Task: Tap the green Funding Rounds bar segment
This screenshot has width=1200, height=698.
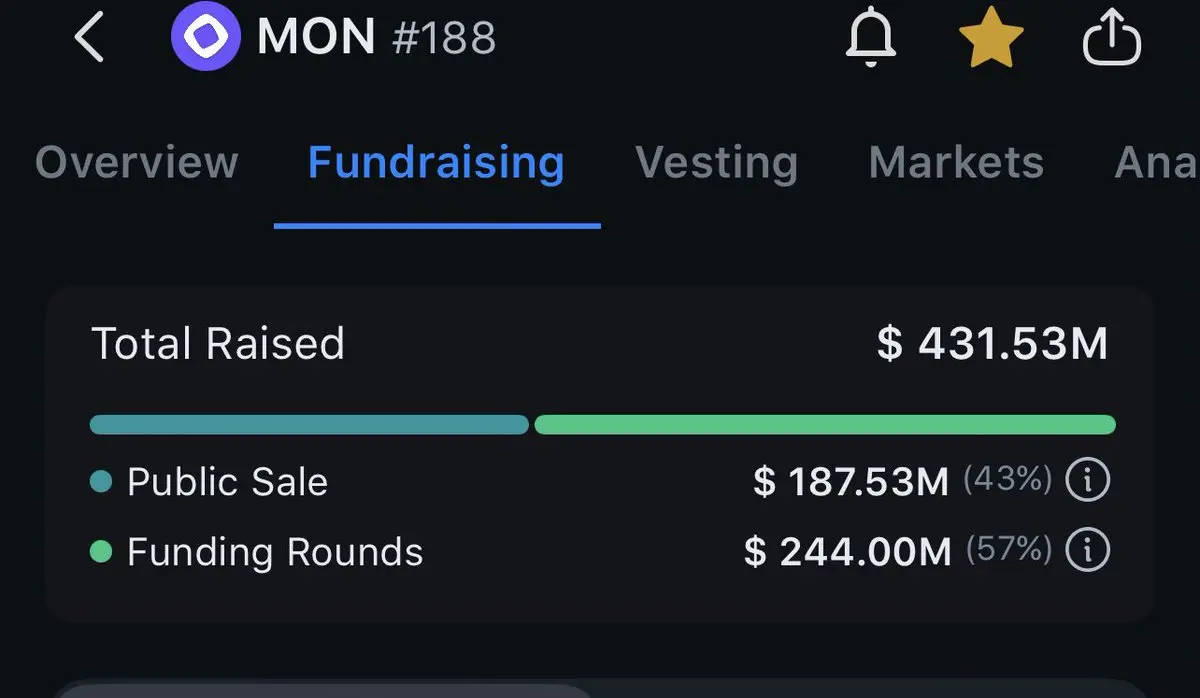Action: point(825,425)
